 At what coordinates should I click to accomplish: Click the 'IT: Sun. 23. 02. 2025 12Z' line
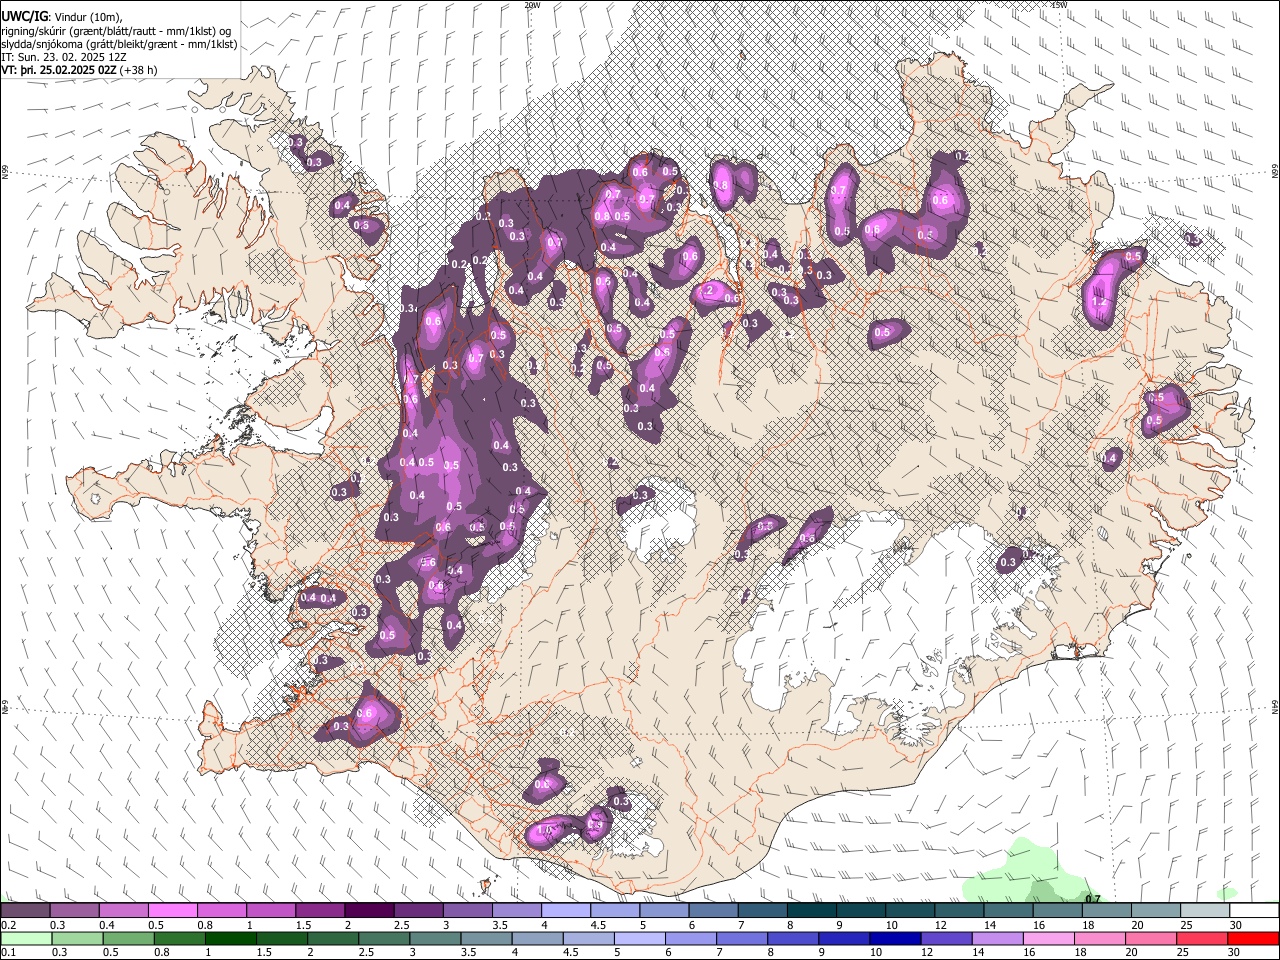pyautogui.click(x=64, y=57)
